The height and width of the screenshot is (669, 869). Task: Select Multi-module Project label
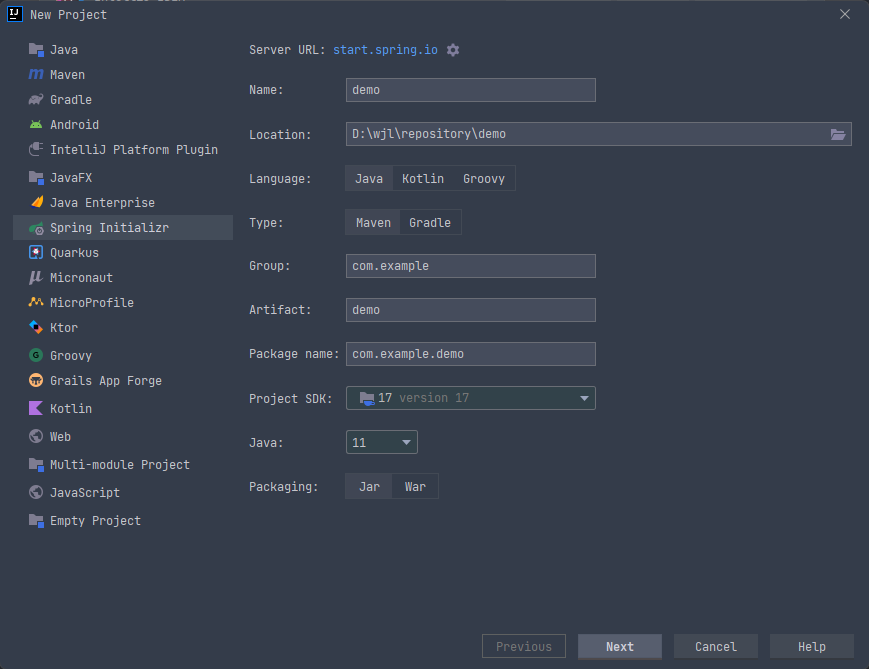(x=120, y=464)
